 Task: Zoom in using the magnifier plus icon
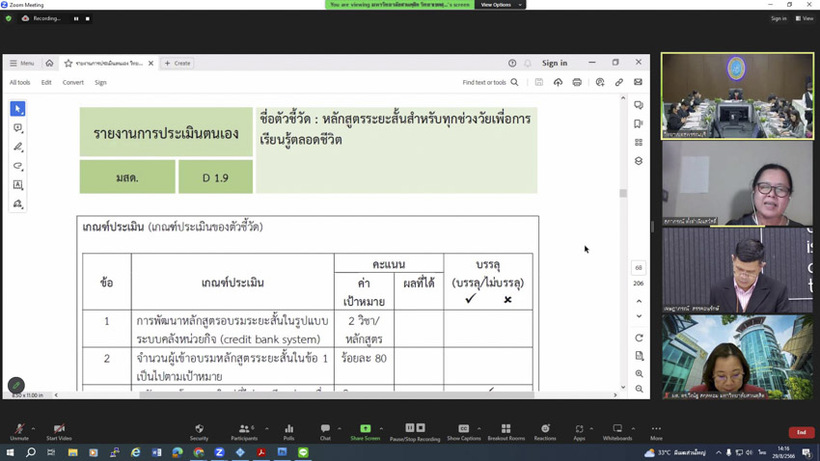point(639,373)
